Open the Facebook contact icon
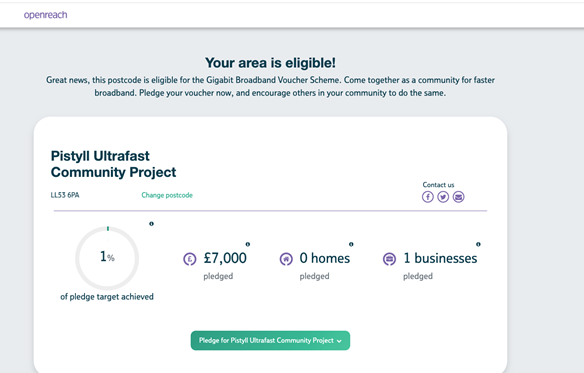Viewport: 584px width, 373px height. coord(428,197)
